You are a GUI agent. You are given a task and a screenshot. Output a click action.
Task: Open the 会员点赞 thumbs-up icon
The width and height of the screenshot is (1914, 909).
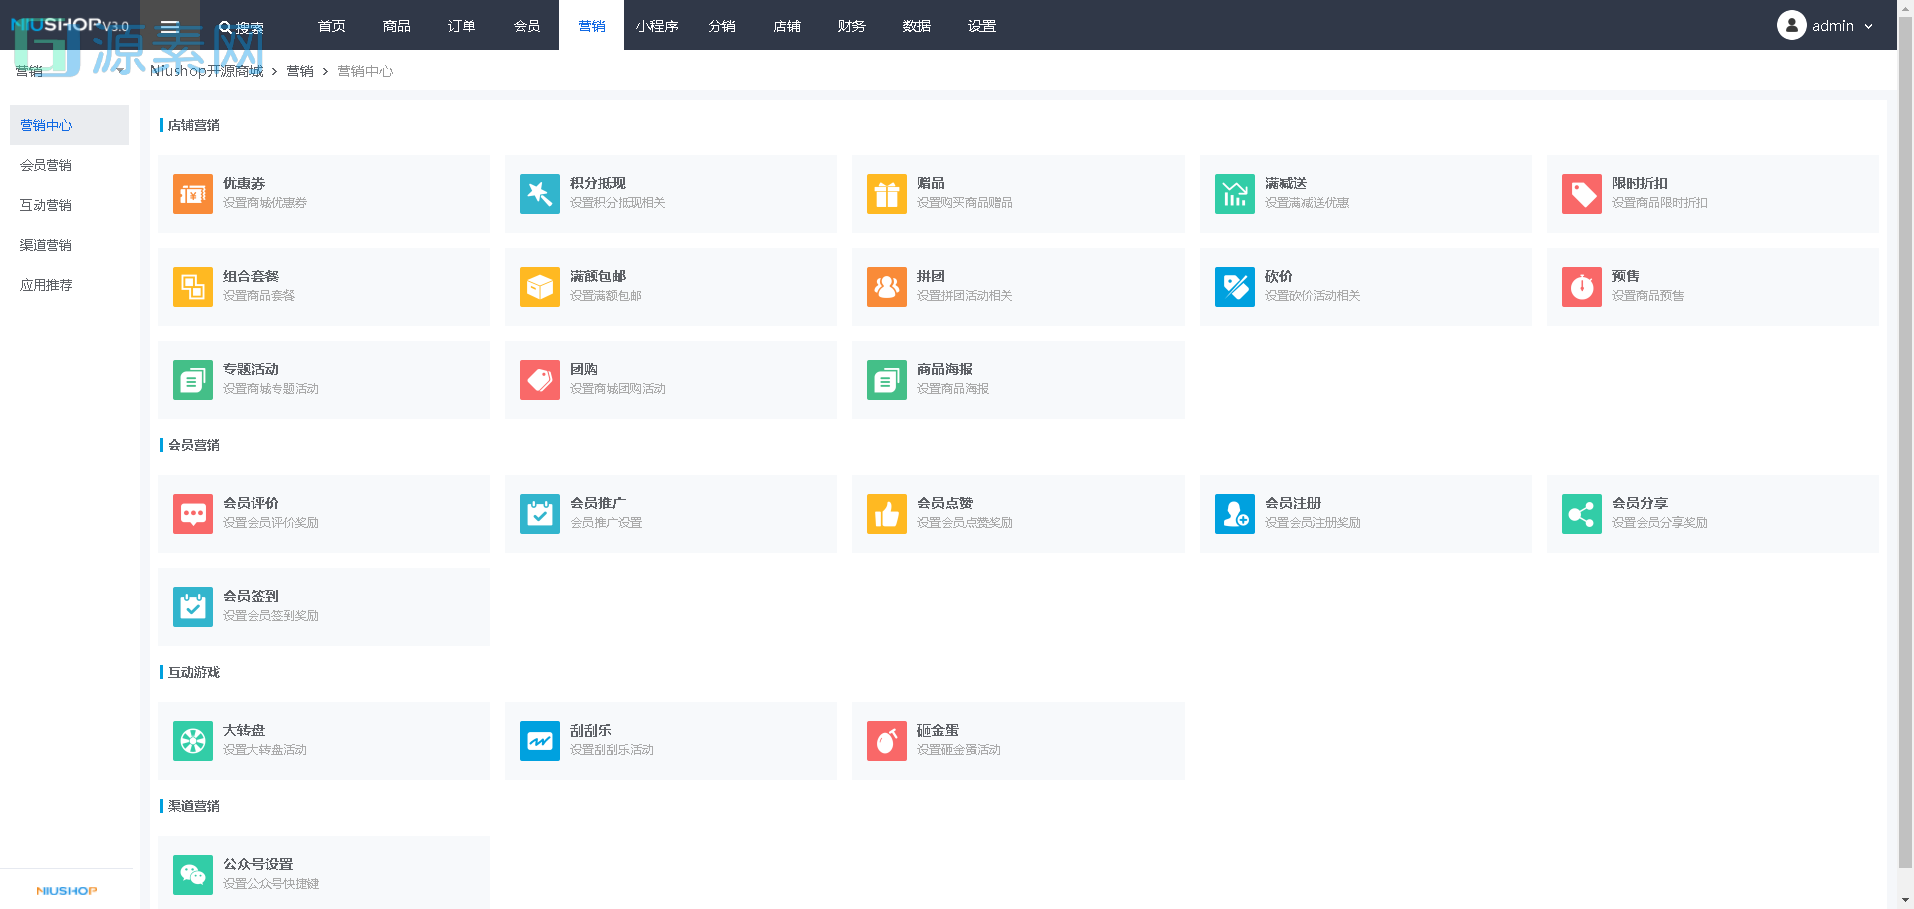pos(886,514)
